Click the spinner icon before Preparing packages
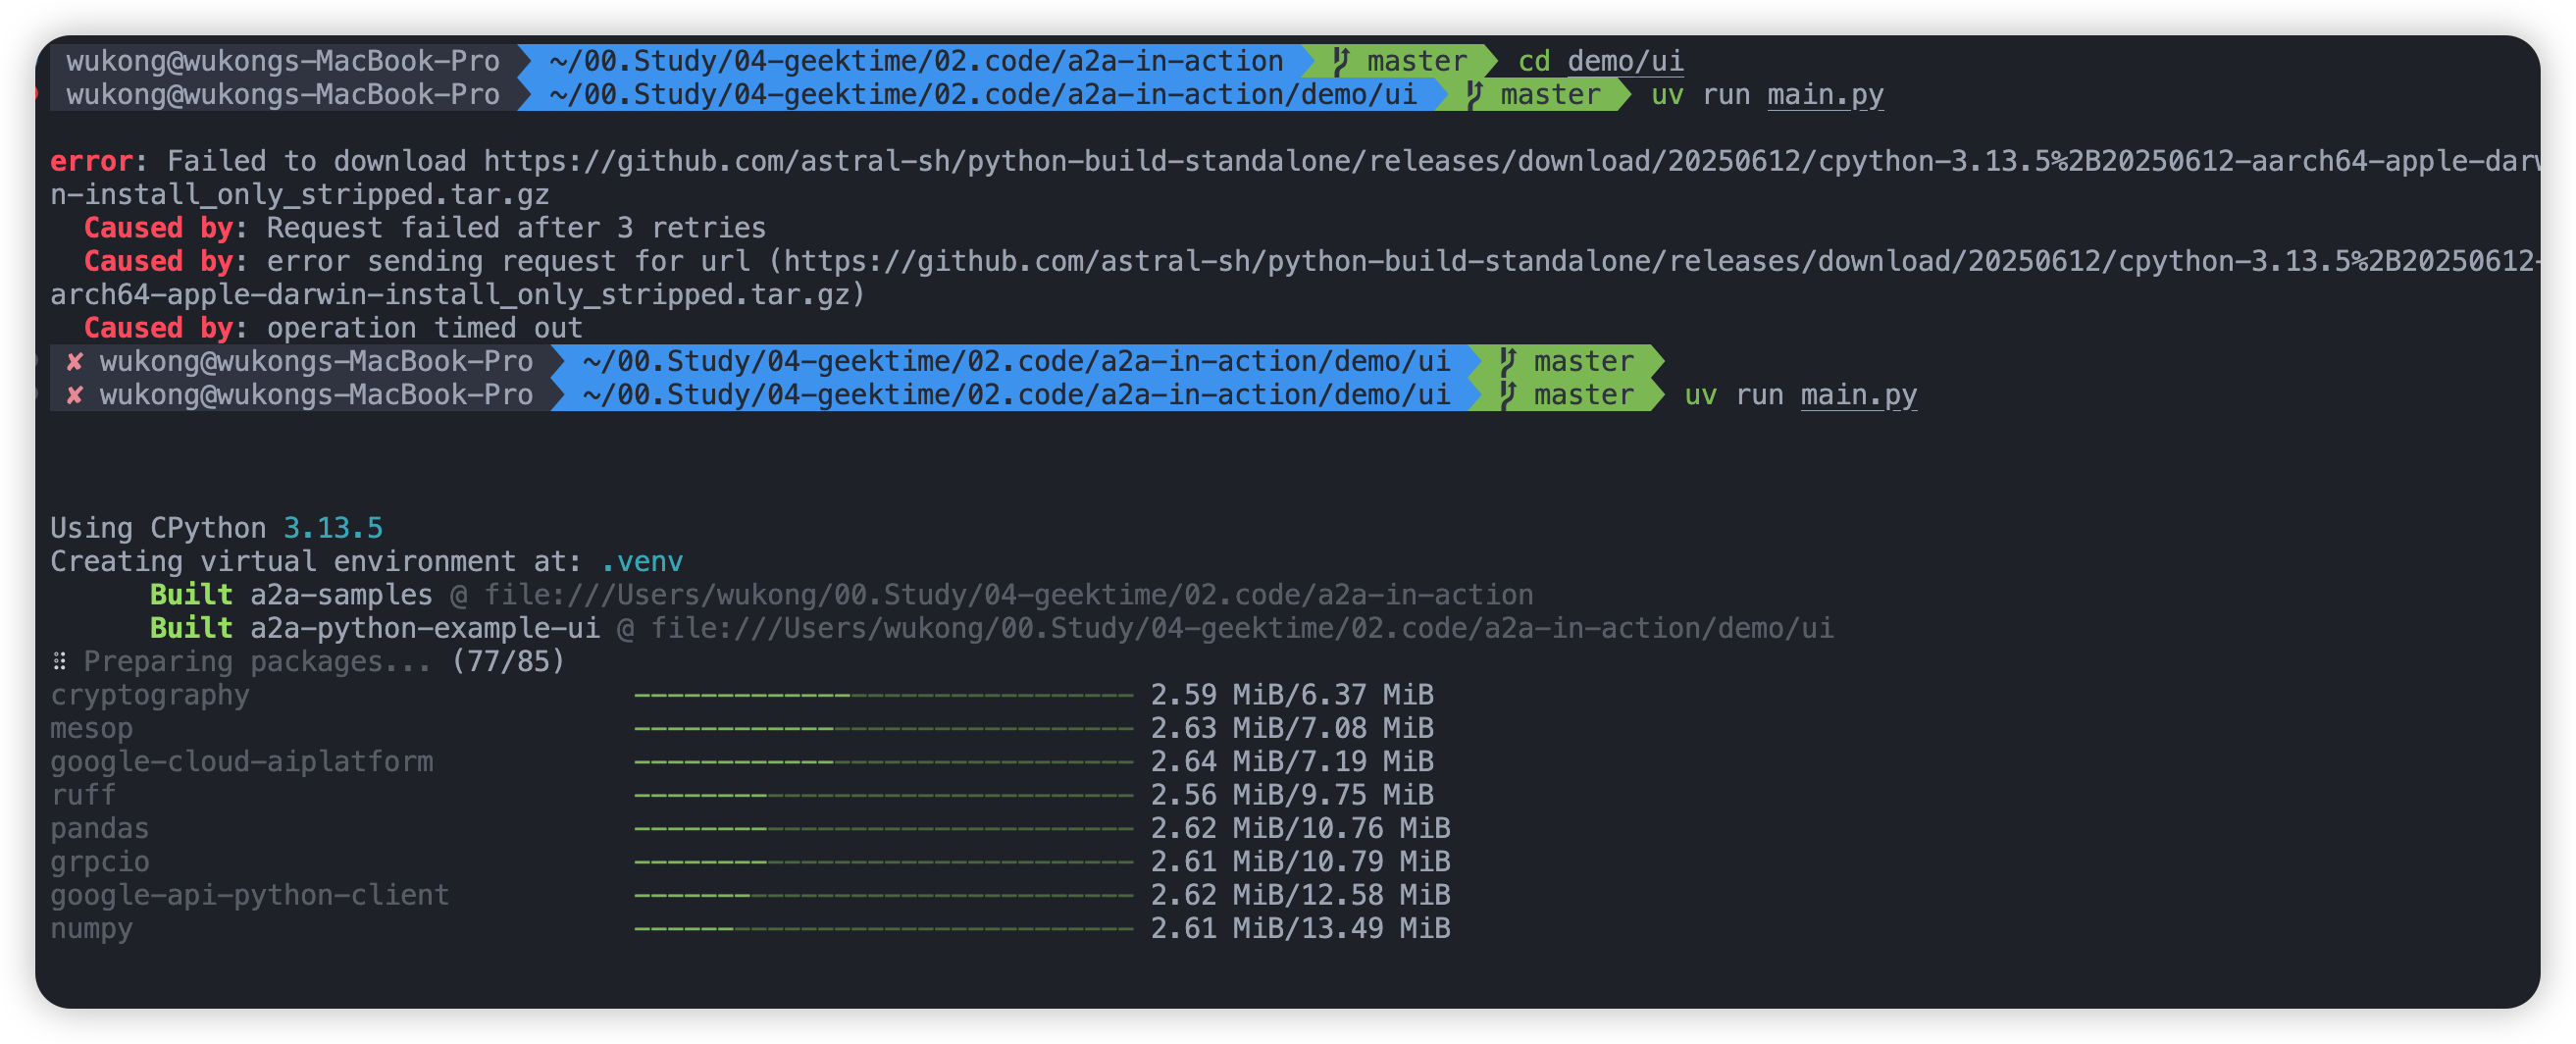This screenshot has width=2576, height=1044. tap(60, 662)
